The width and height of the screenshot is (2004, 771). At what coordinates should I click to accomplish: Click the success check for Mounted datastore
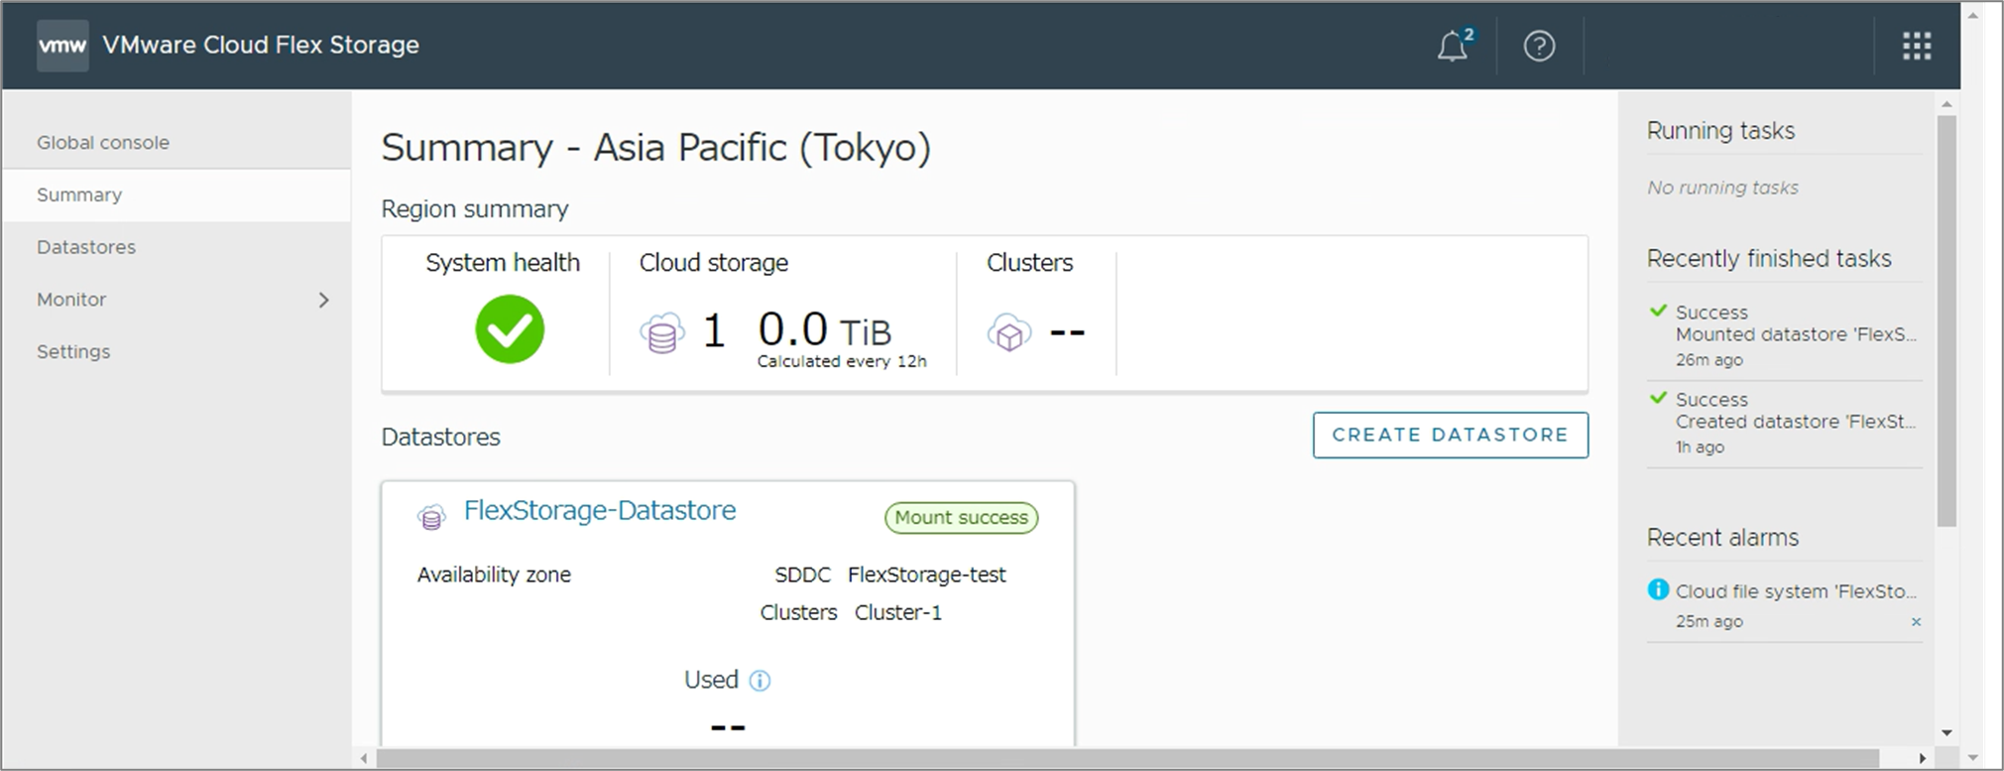tap(1658, 311)
